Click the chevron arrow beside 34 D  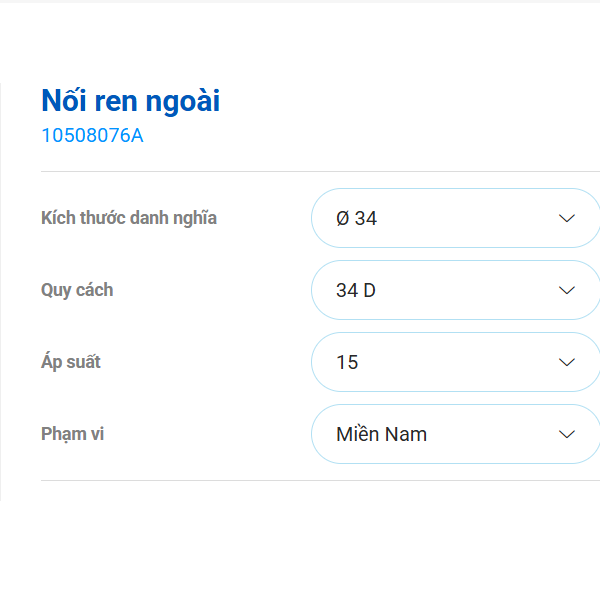tap(567, 290)
